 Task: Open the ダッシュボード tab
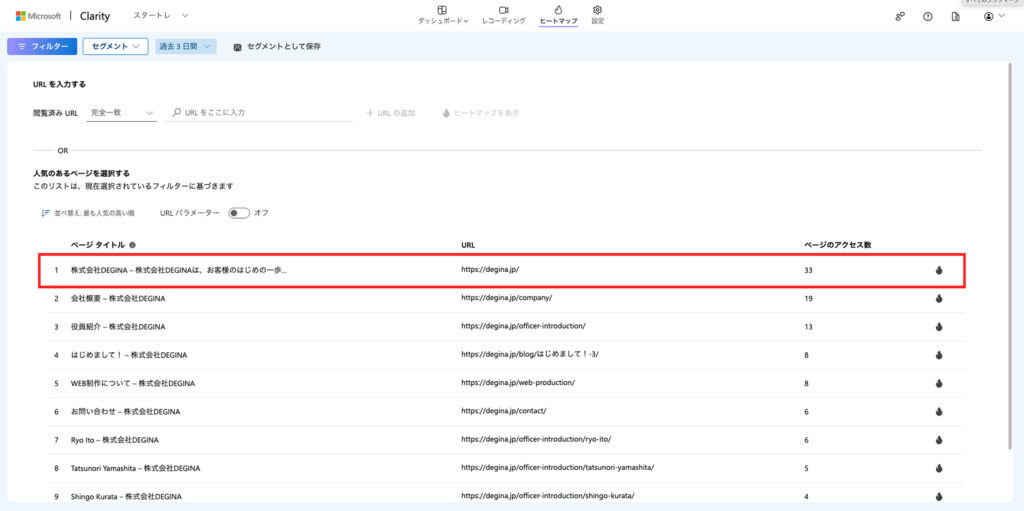tap(442, 15)
